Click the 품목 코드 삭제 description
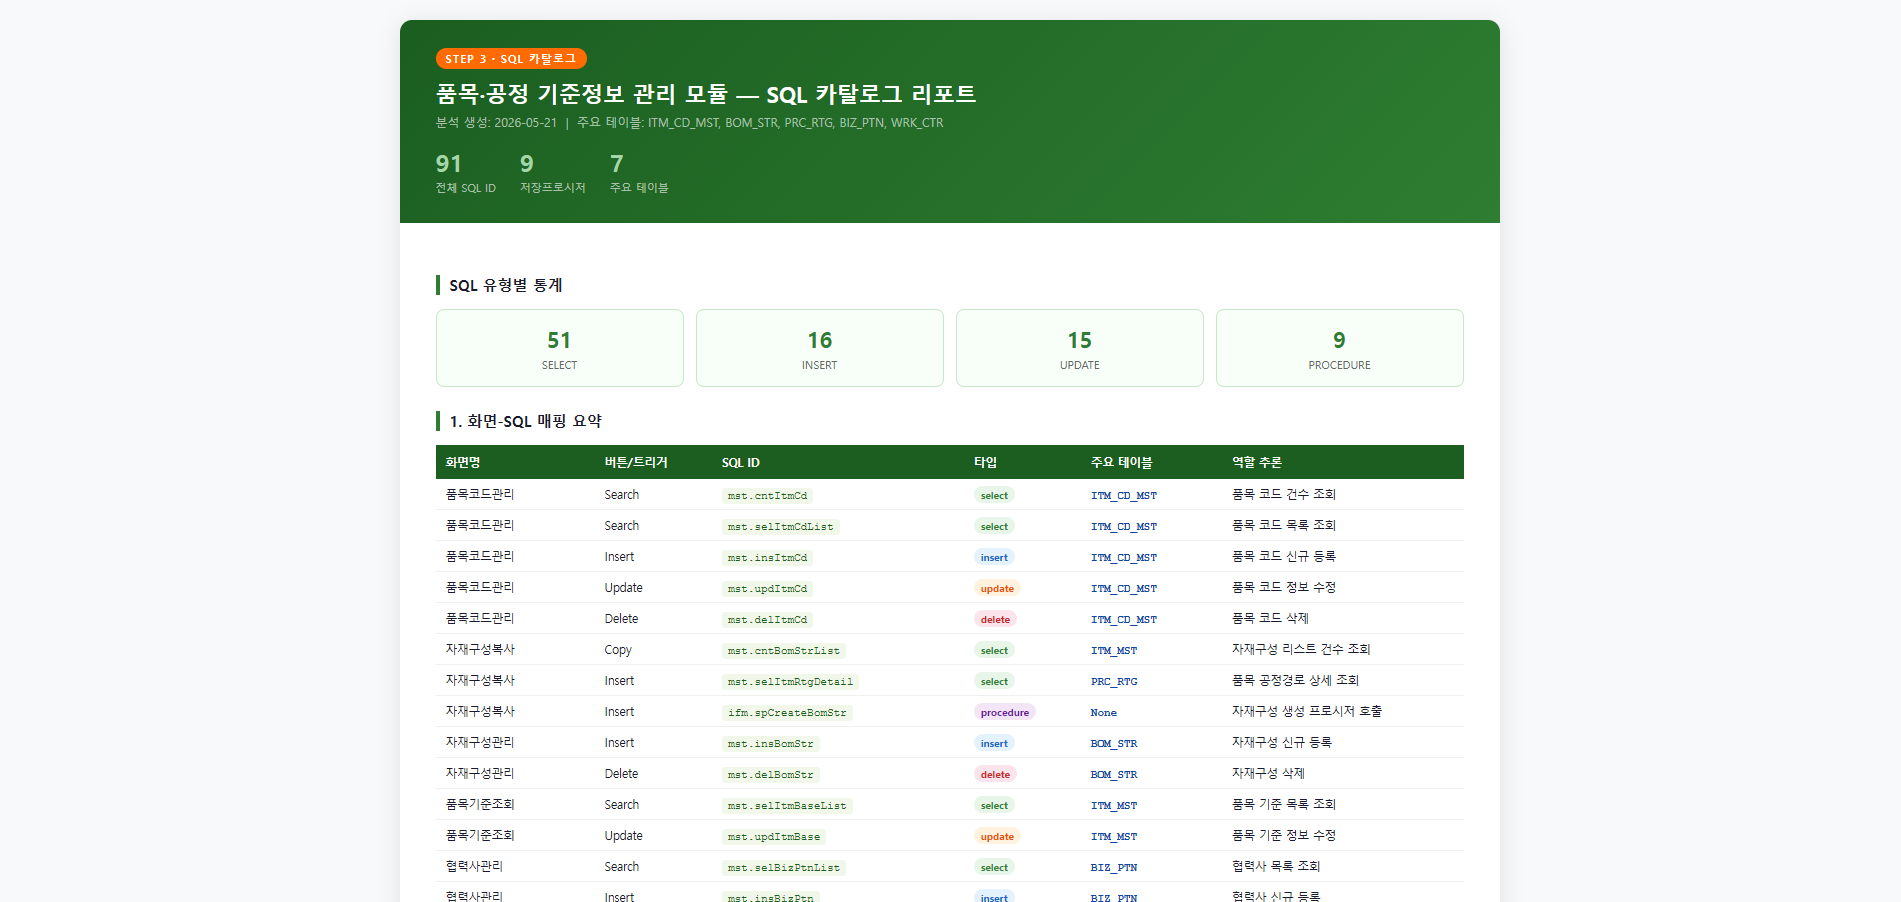Screen dimensions: 1901x902 (1270, 619)
